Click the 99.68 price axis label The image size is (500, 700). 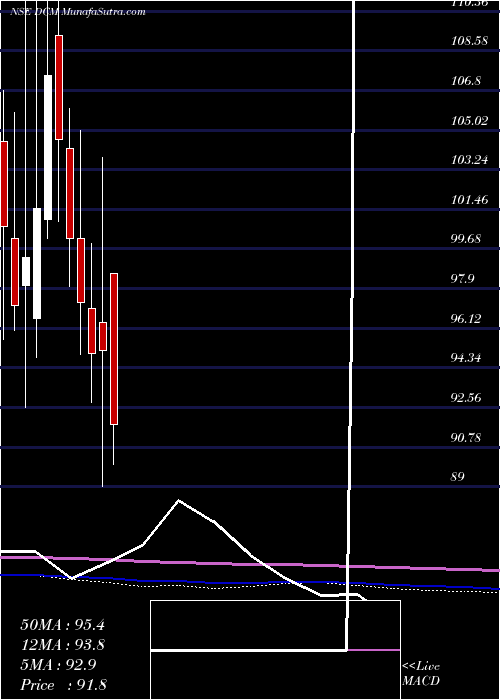tap(466, 238)
